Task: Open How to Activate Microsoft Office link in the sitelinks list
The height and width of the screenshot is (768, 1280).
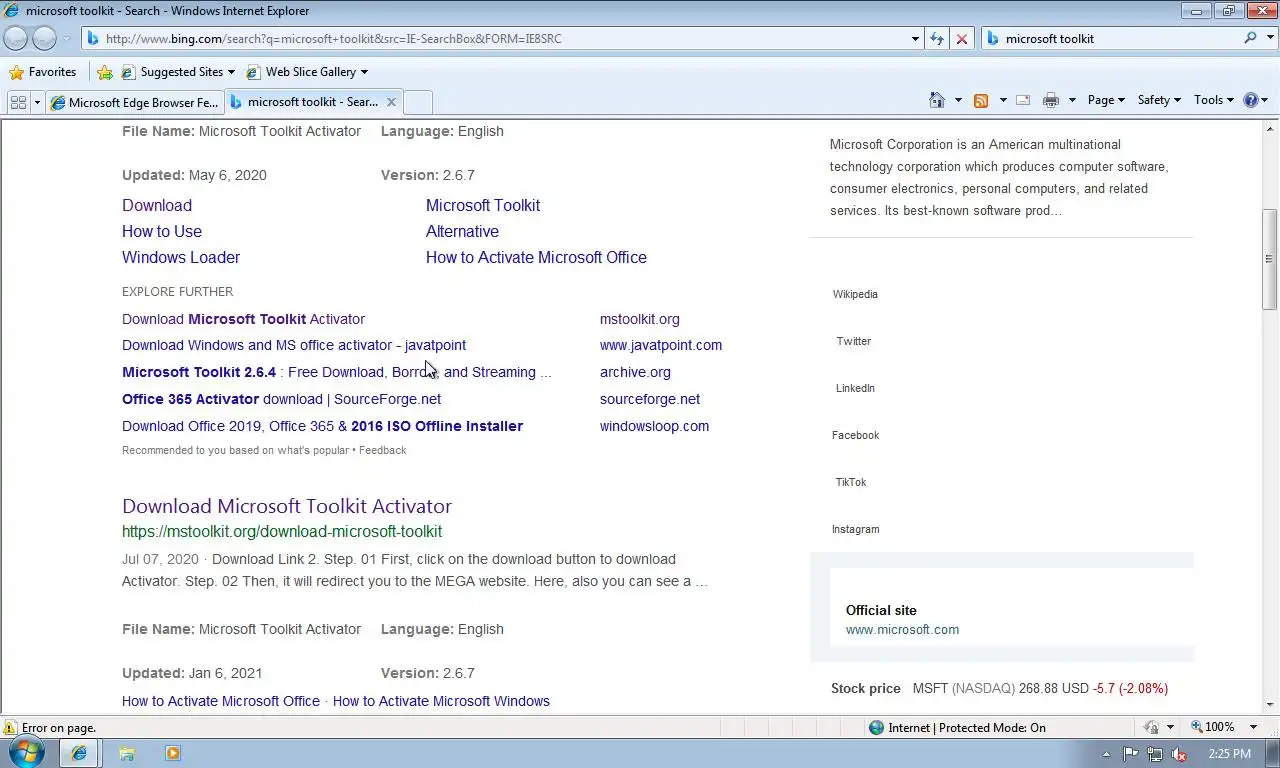Action: 536,257
